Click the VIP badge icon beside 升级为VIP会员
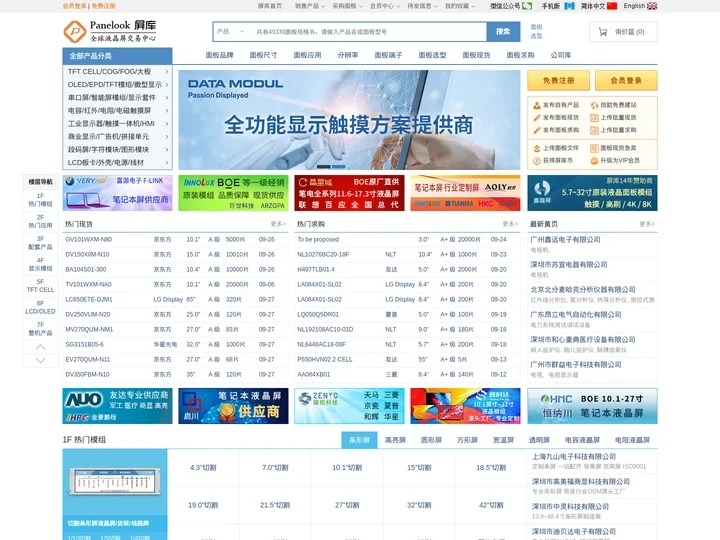720x540 pixels. click(594, 161)
